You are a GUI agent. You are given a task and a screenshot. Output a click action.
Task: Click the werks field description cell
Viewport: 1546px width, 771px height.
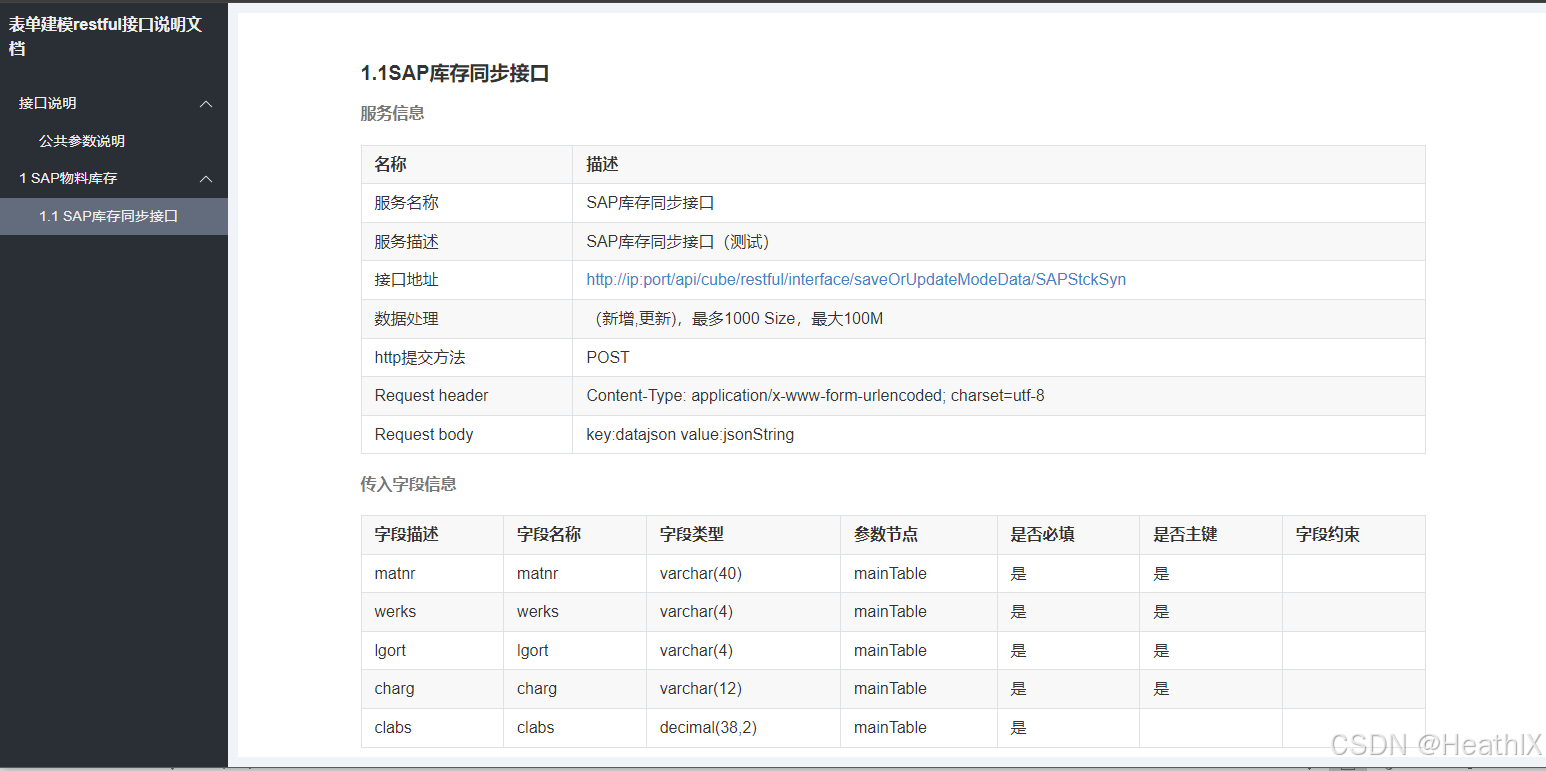pos(432,612)
